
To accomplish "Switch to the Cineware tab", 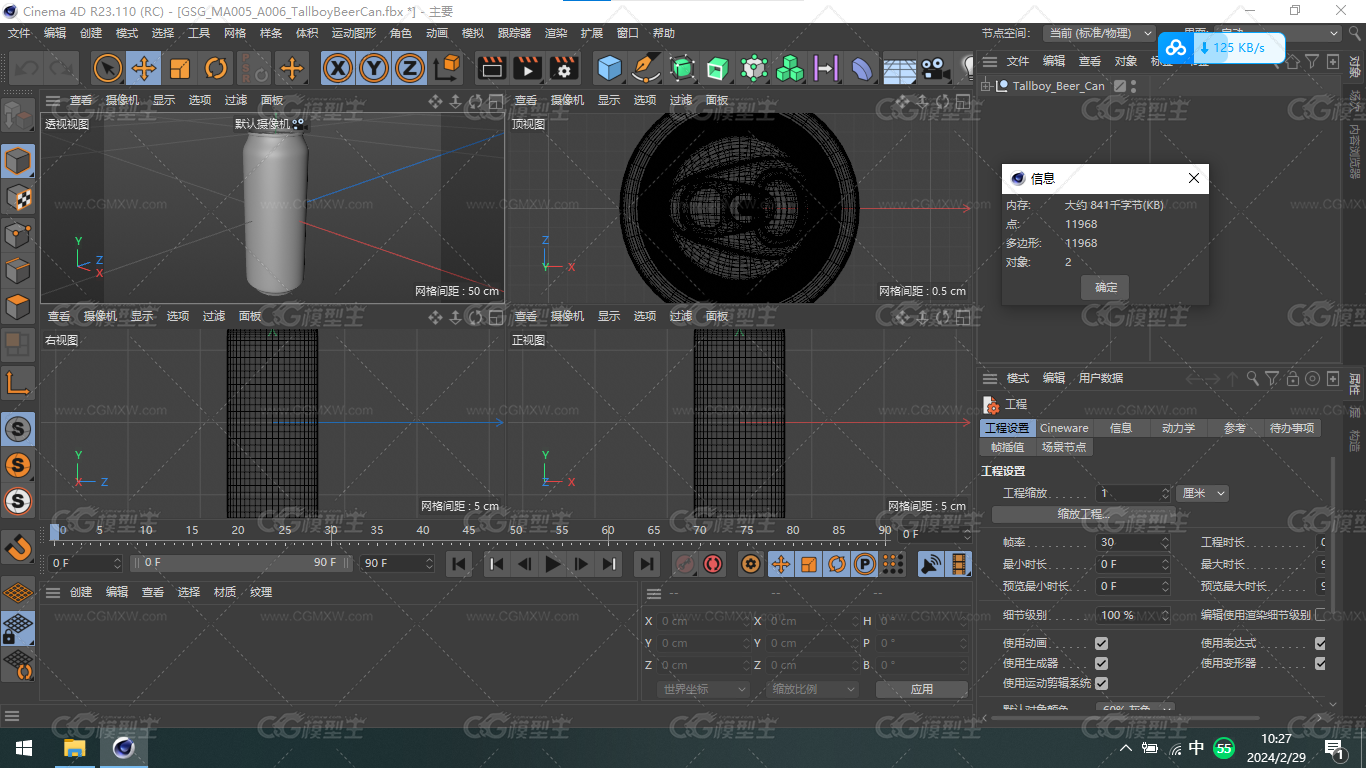I will coord(1064,428).
